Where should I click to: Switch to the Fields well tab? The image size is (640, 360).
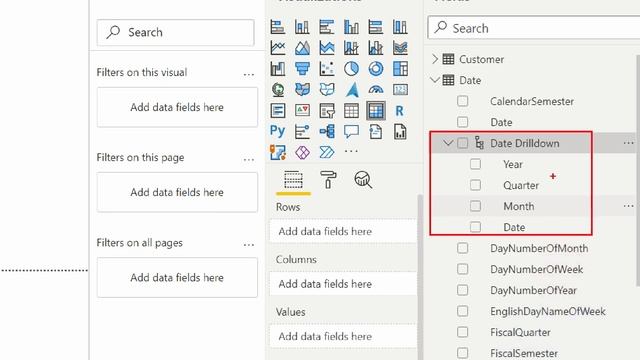pos(293,180)
